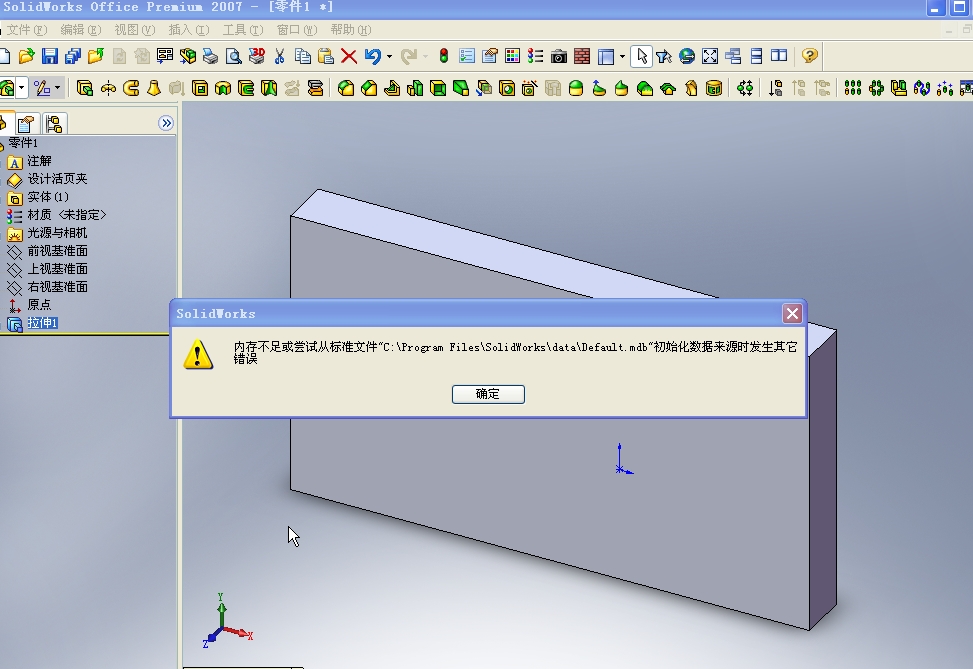Save the part with the floppy icon

[x=50, y=56]
